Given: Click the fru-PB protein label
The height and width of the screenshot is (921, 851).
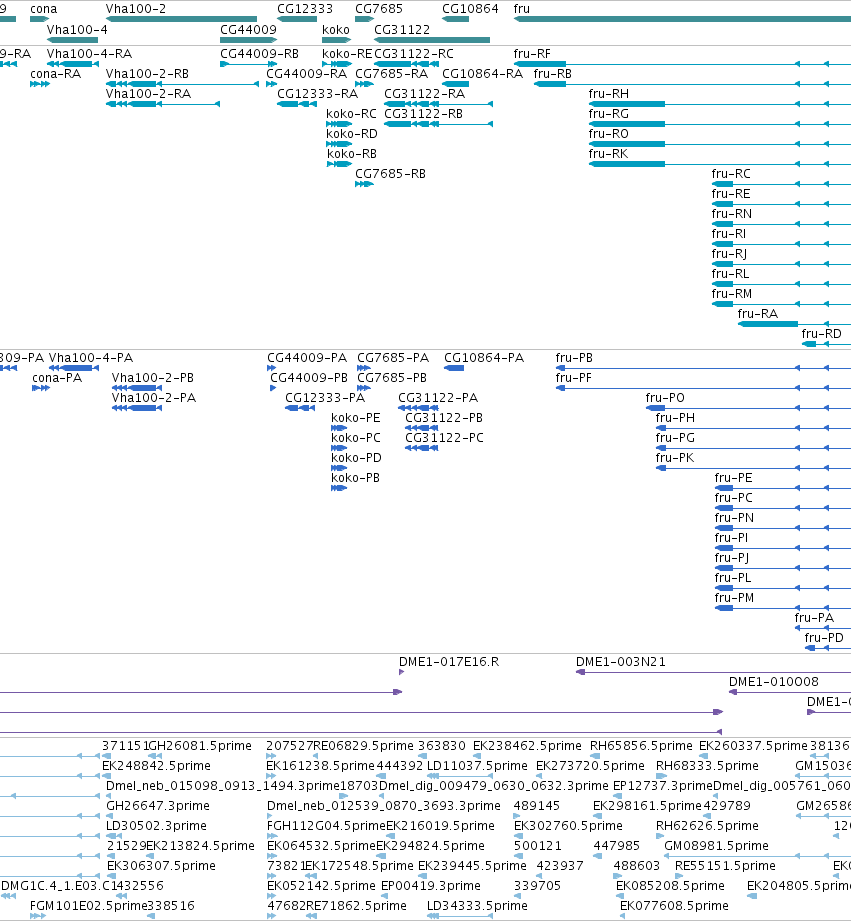Looking at the screenshot, I should [574, 357].
